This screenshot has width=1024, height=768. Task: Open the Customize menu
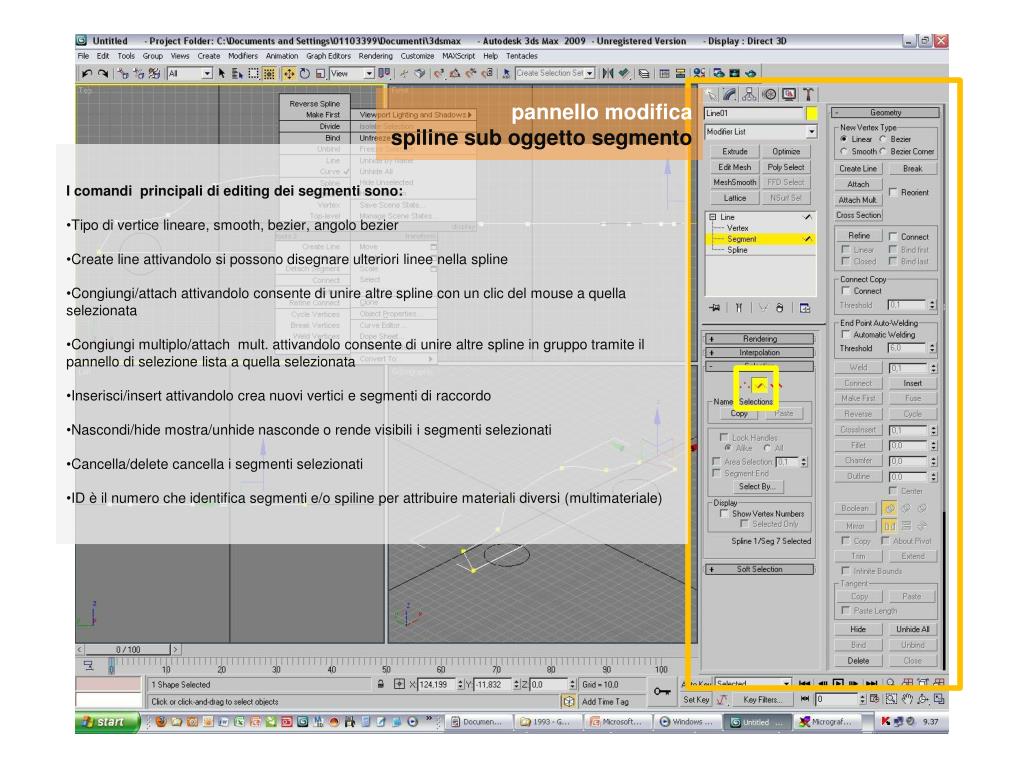point(417,56)
